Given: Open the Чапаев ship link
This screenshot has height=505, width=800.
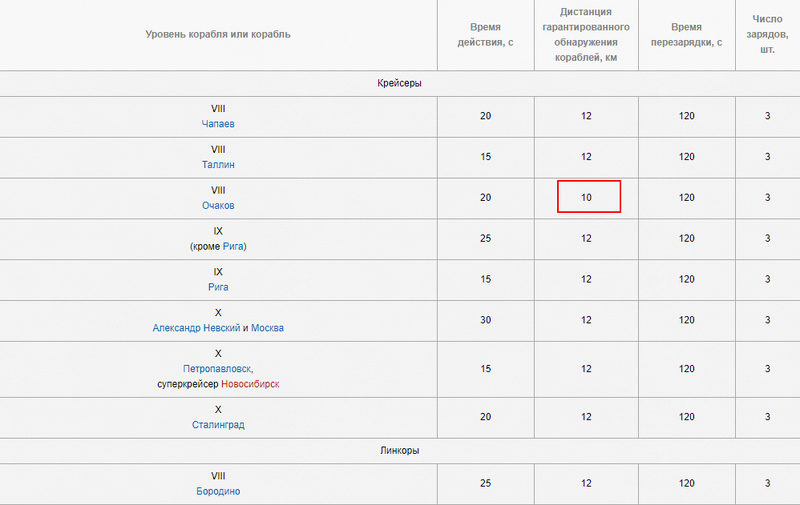Looking at the screenshot, I should coord(218,124).
